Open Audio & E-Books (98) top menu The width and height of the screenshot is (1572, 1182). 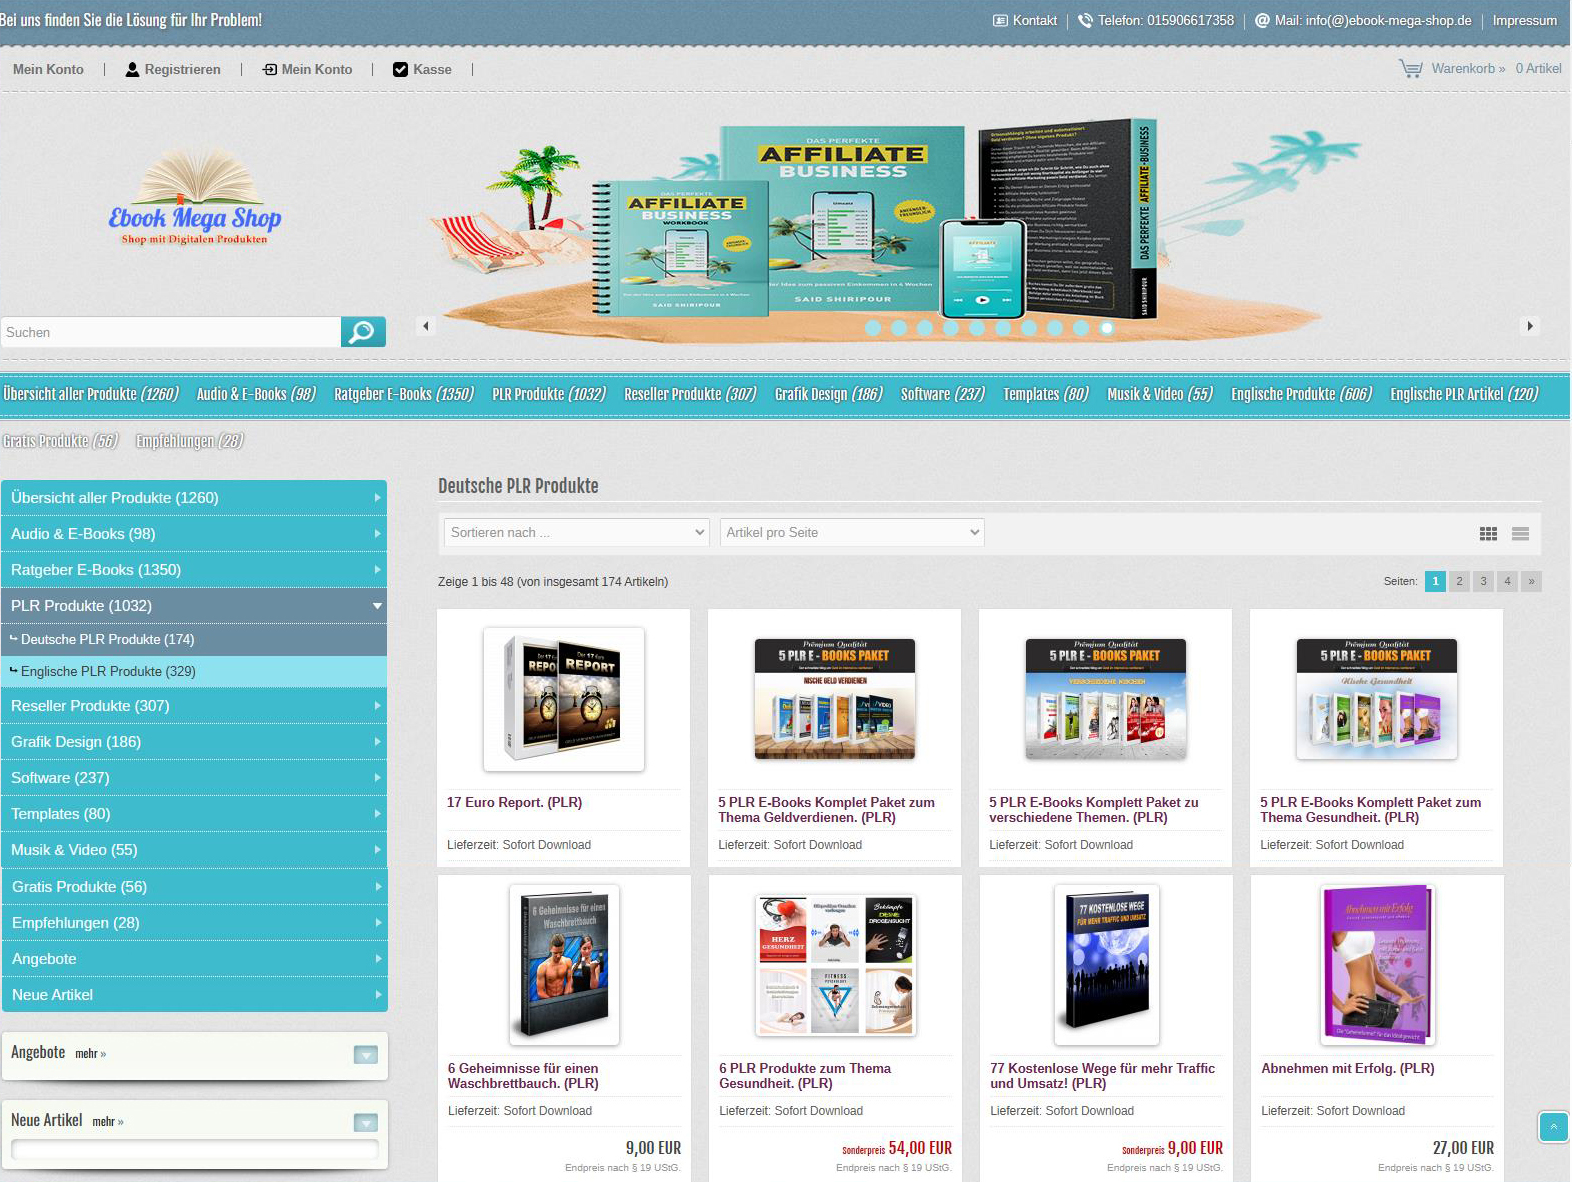click(x=256, y=394)
